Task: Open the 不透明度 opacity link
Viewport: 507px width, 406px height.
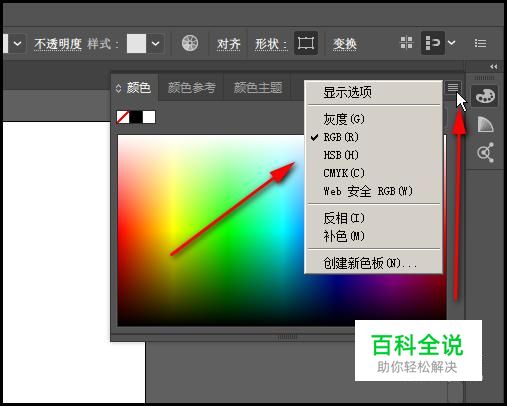Action: point(58,44)
